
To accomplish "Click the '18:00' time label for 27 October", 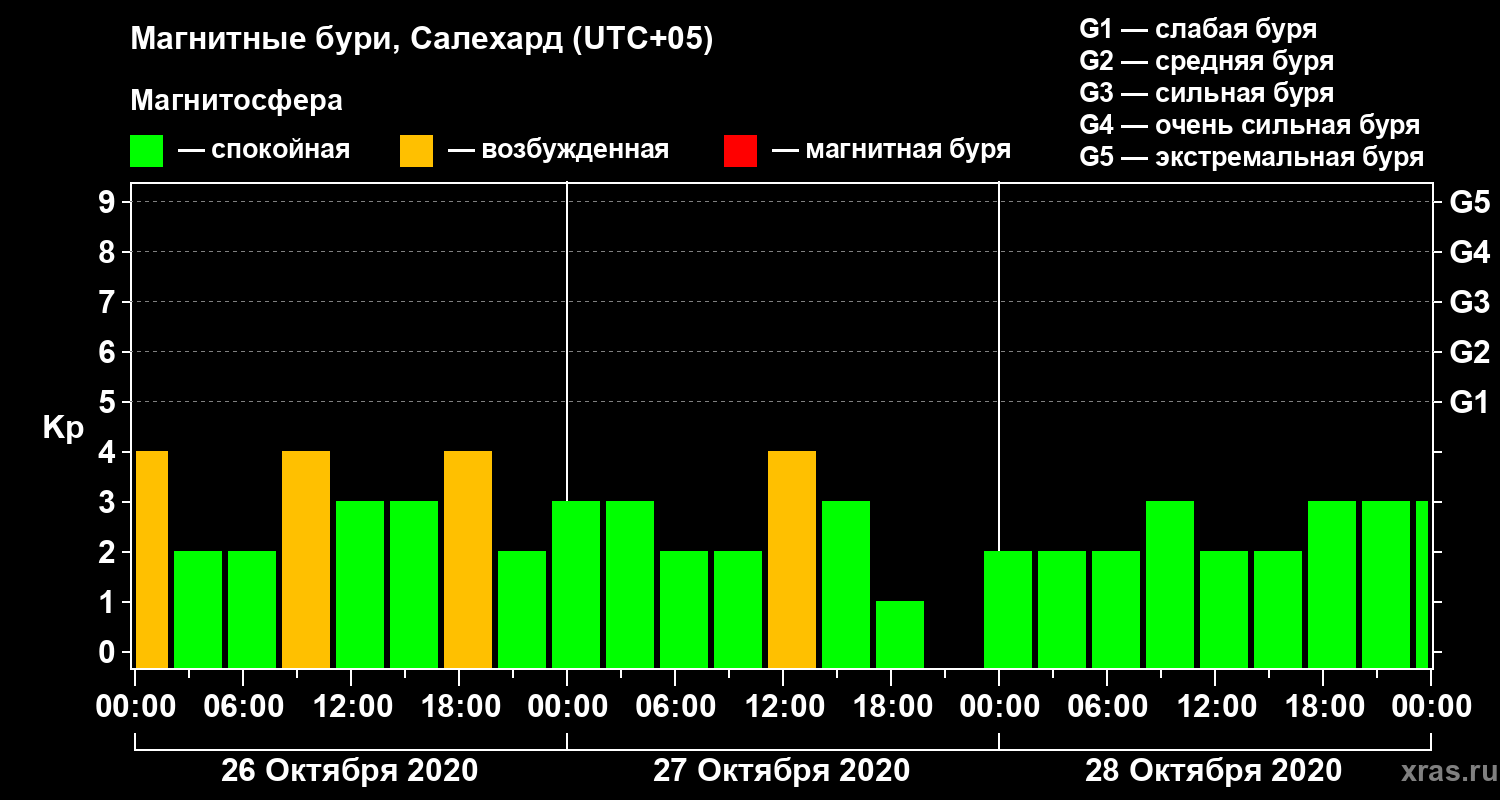I will coord(891,707).
